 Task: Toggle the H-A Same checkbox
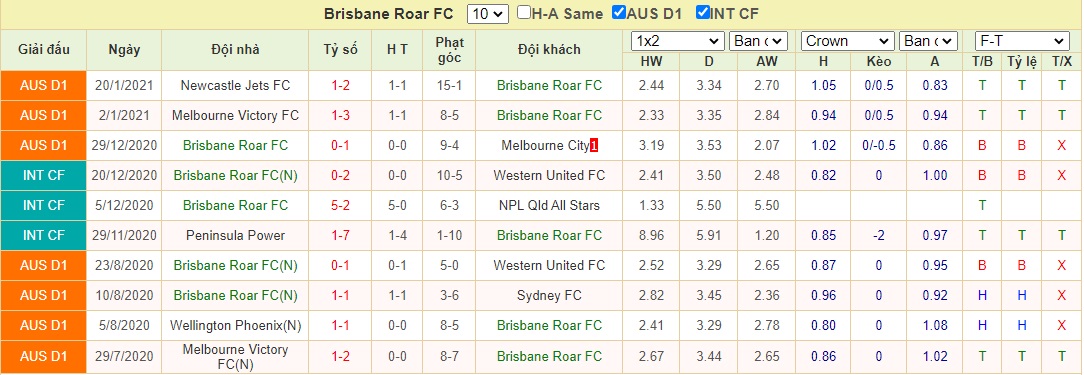(523, 12)
